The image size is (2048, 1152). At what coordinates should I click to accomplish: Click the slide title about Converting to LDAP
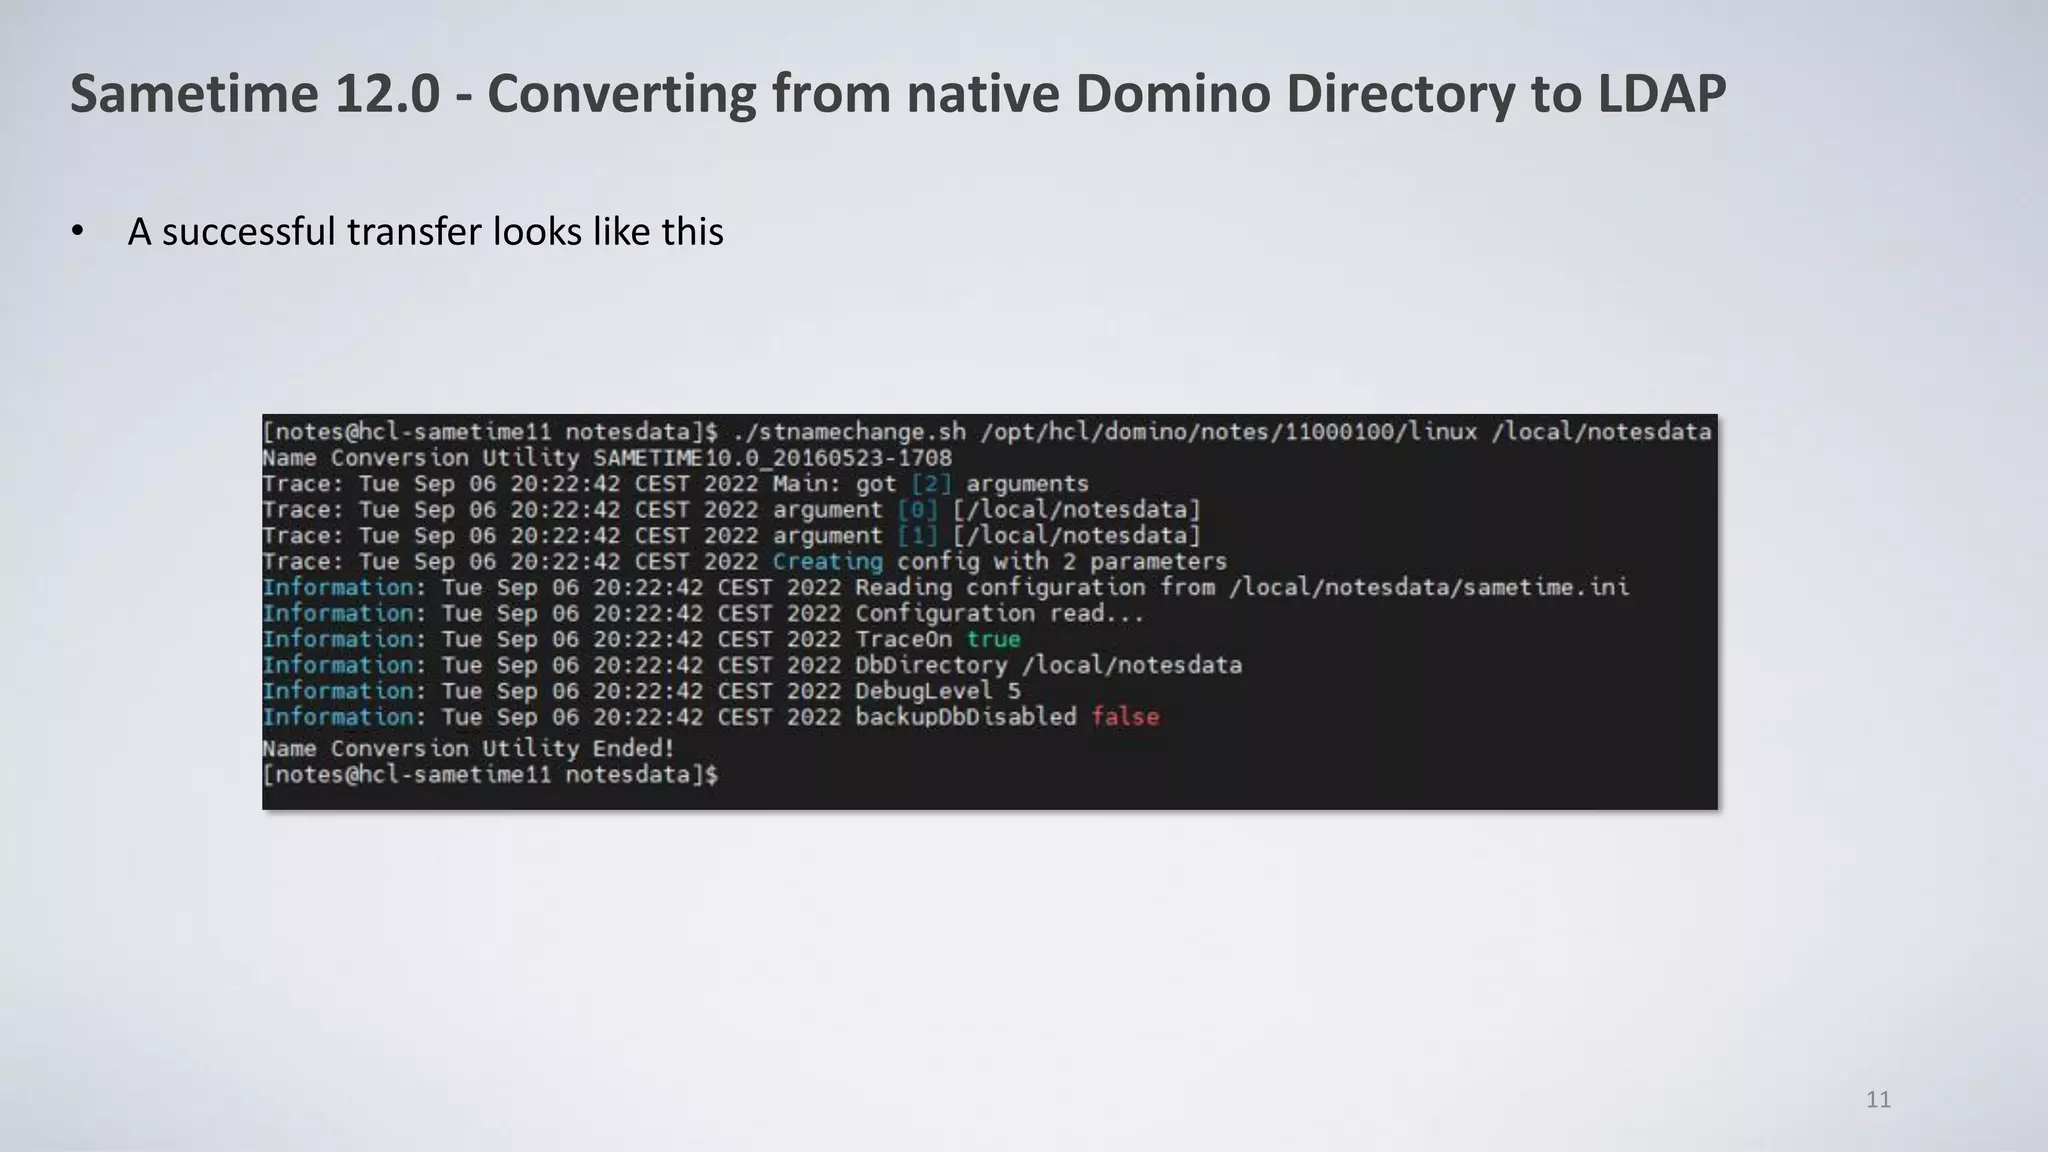pyautogui.click(x=897, y=94)
